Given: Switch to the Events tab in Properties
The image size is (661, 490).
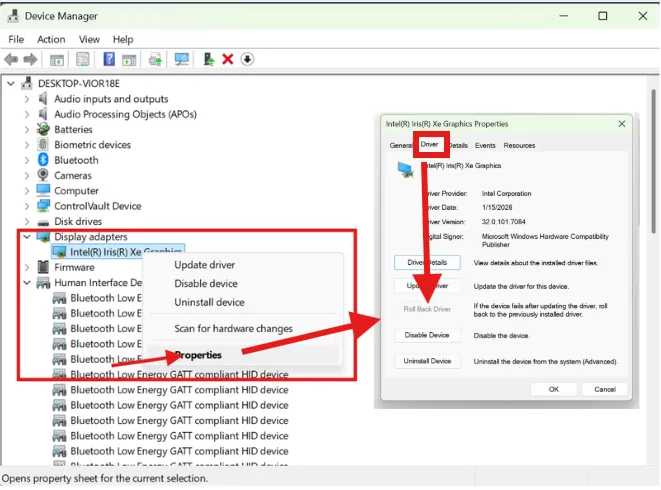Looking at the screenshot, I should click(485, 145).
